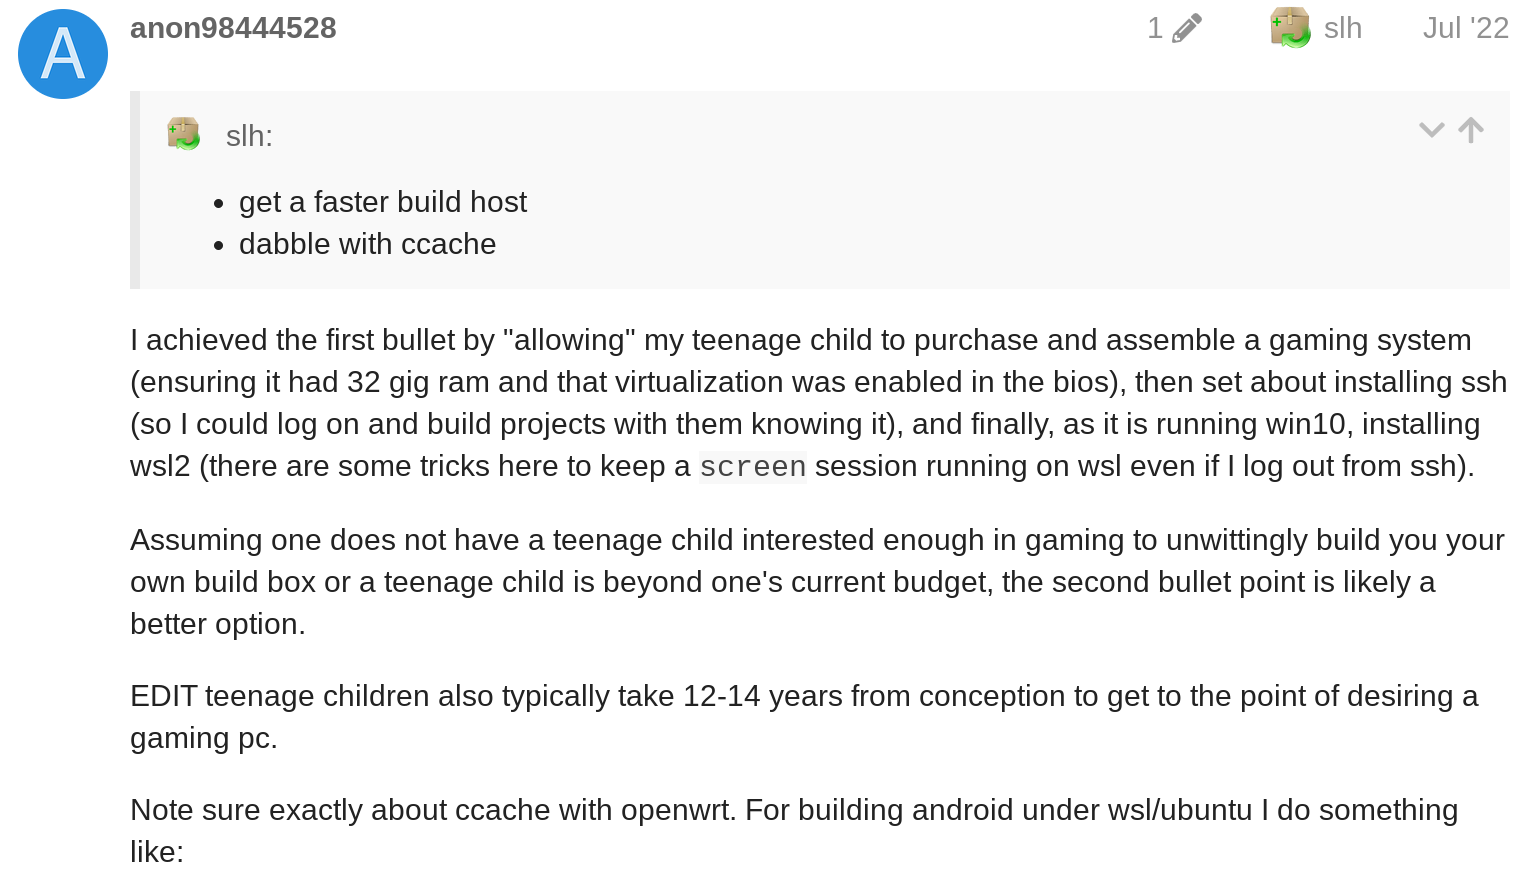1534x894 pixels.
Task: Click the "slh:" quote title
Action: coord(249,136)
